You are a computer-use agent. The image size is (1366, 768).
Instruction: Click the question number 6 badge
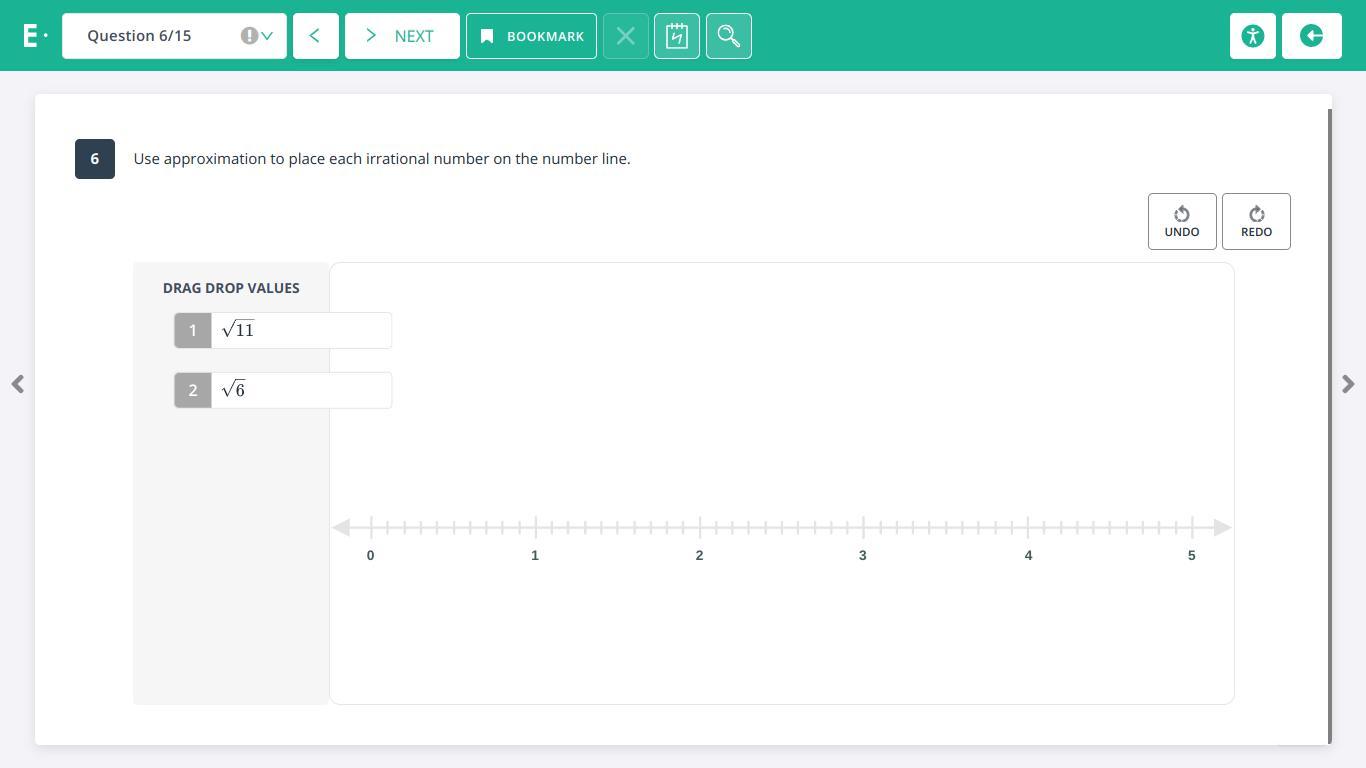[x=95, y=159]
